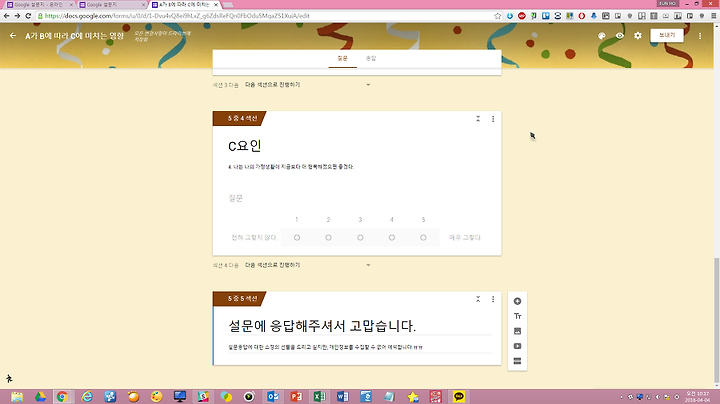Edit the final section description text
720x404 pixels.
tap(325, 347)
